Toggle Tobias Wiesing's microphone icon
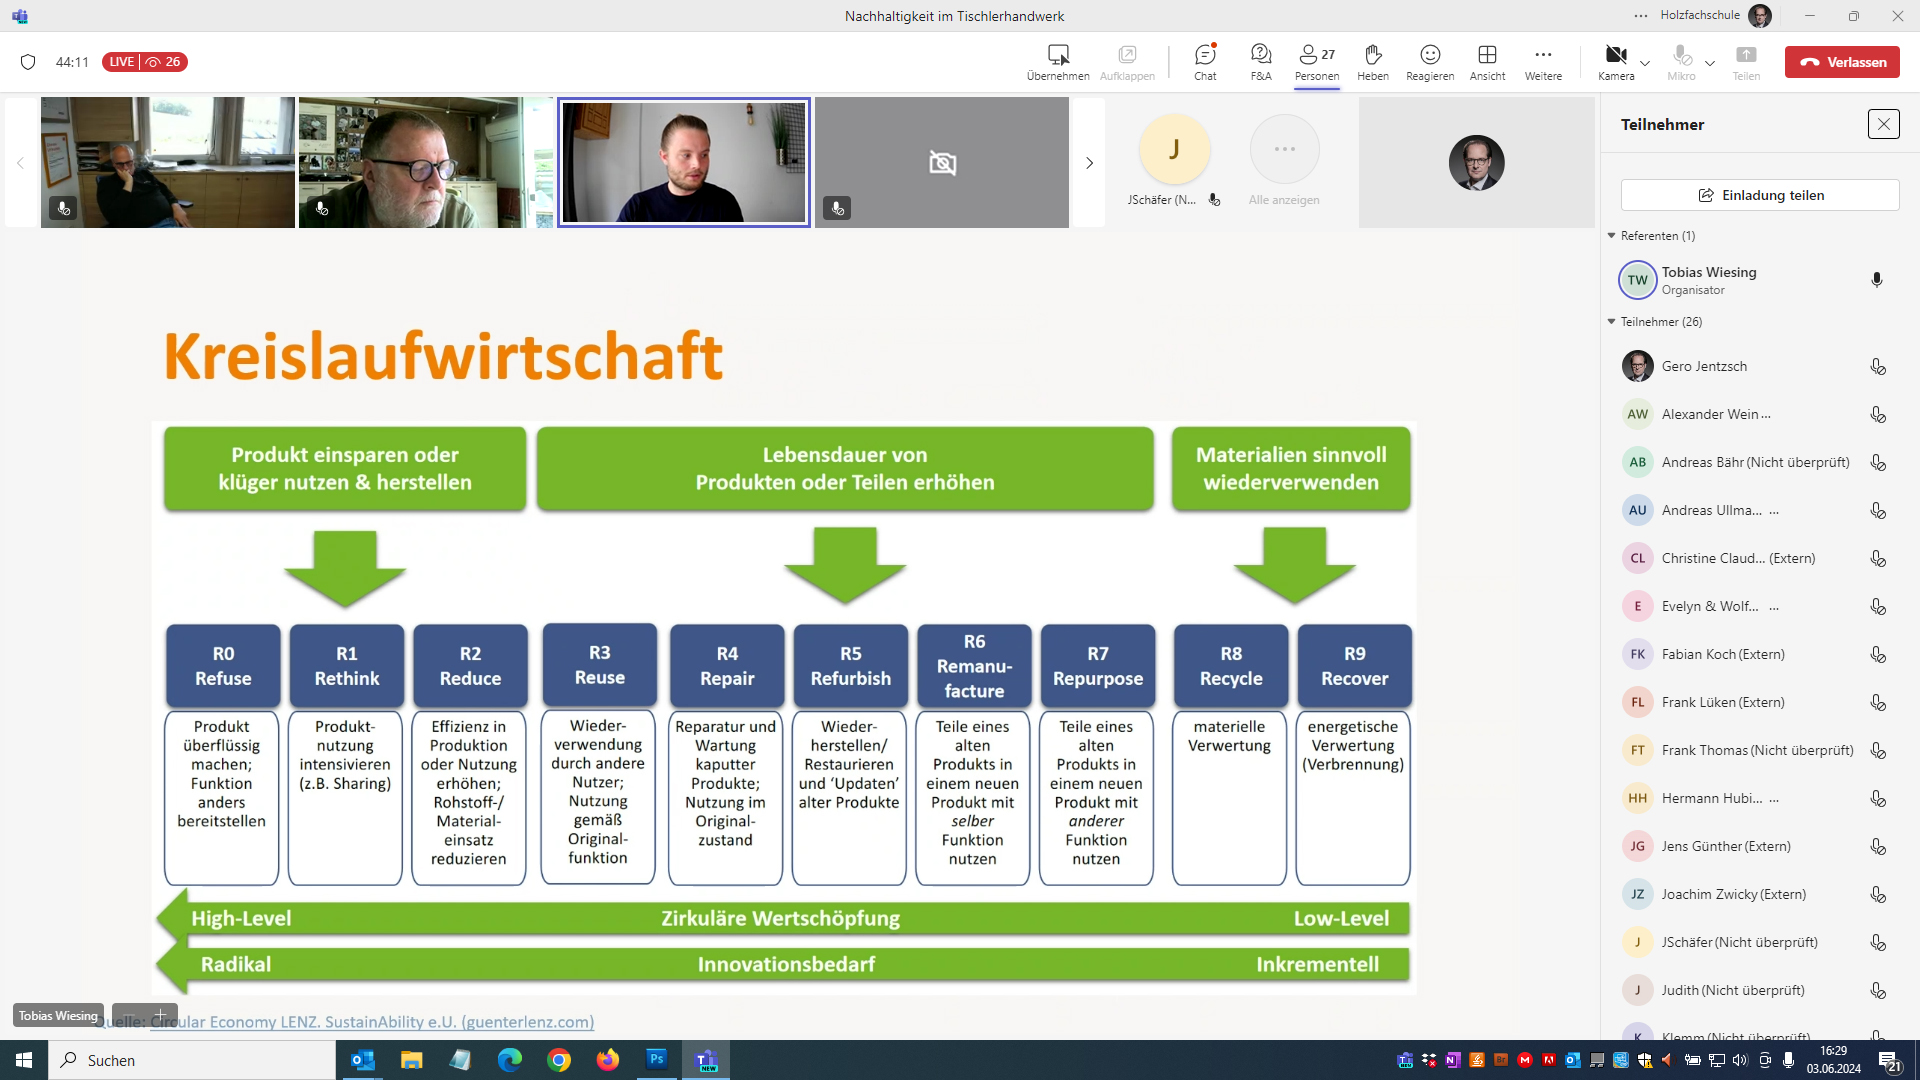The image size is (1920, 1080). tap(1877, 280)
